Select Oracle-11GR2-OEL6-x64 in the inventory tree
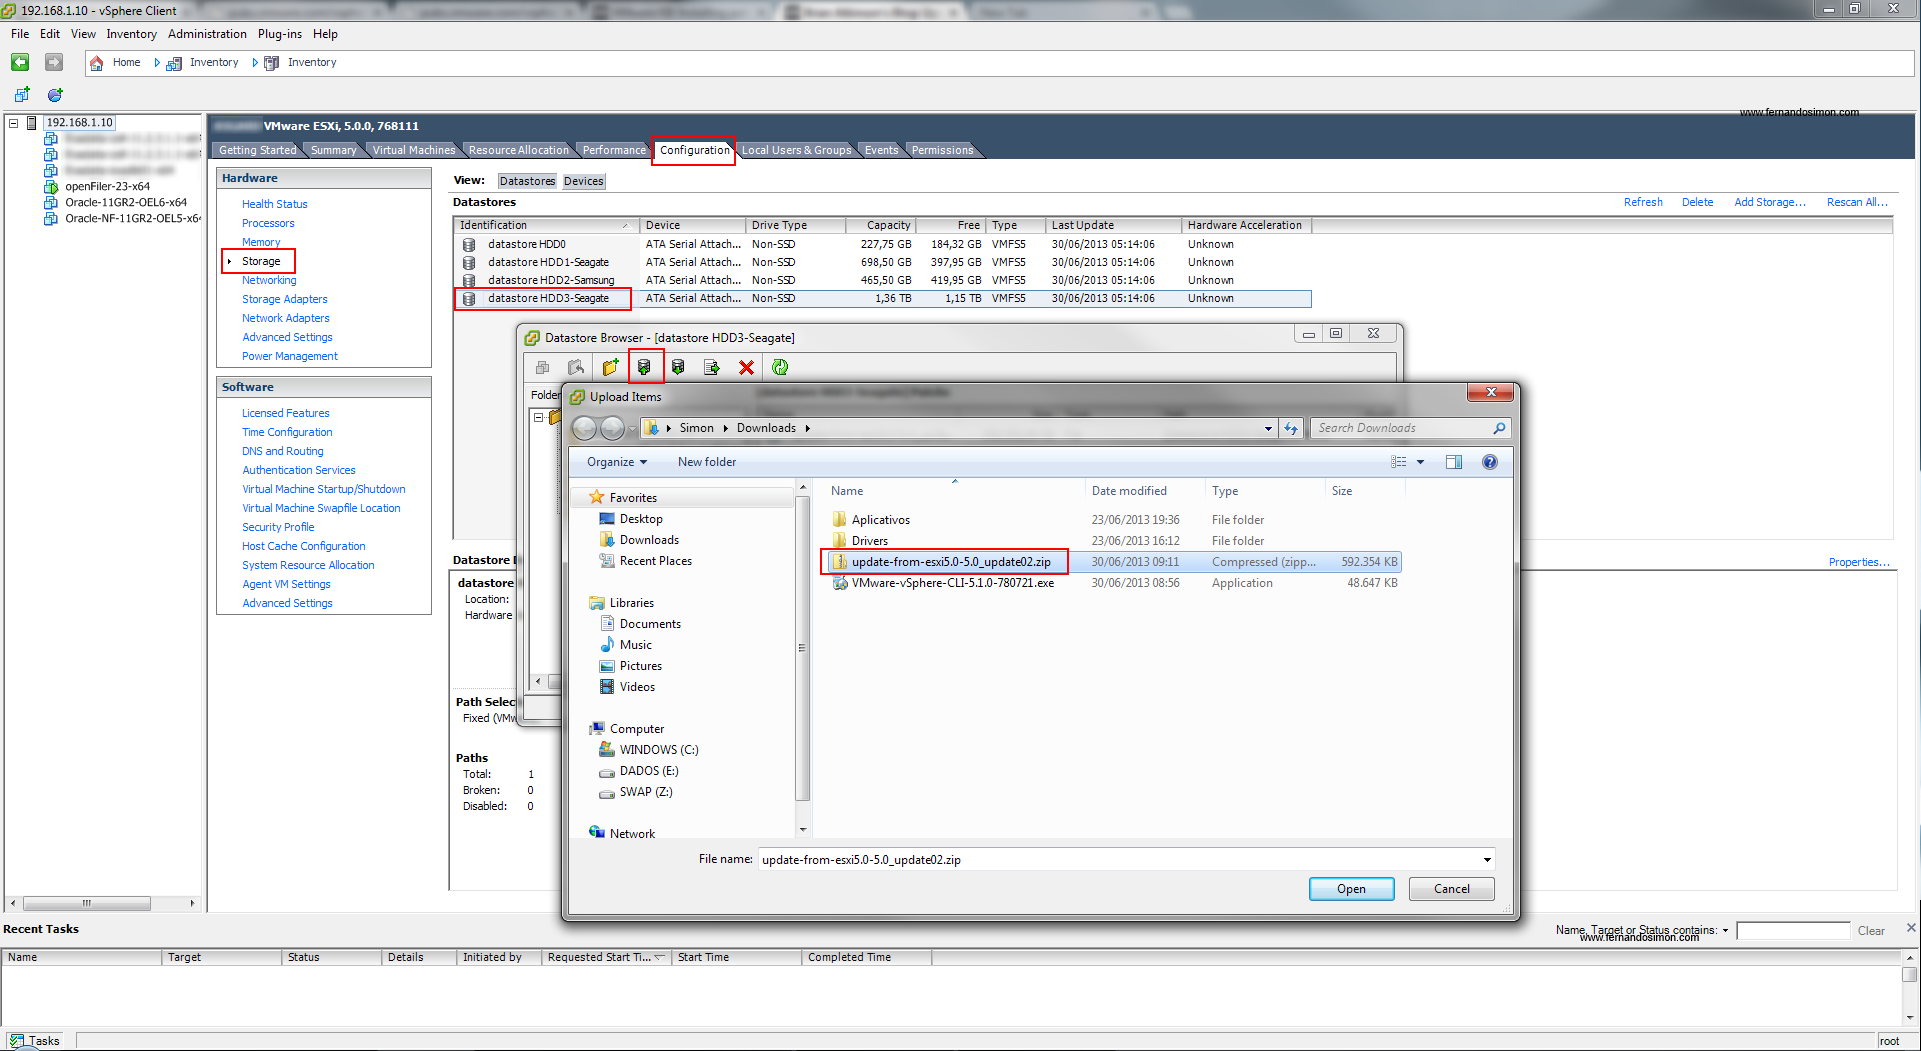 click(x=126, y=202)
